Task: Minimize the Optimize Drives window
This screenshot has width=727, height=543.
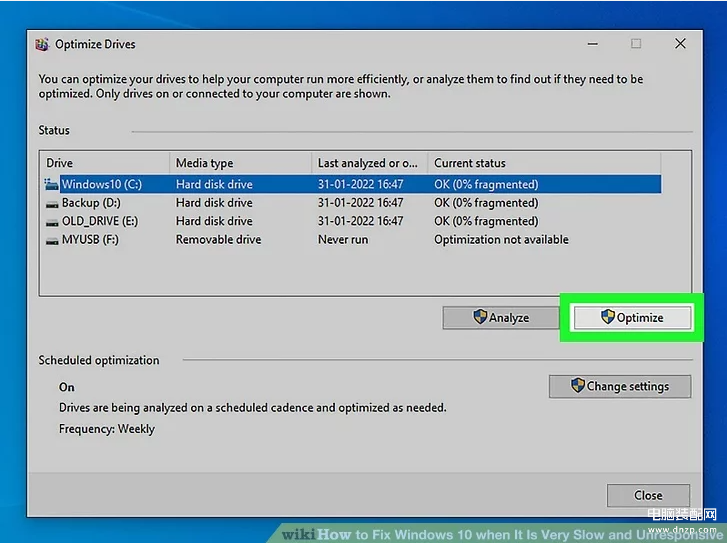Action: [593, 44]
